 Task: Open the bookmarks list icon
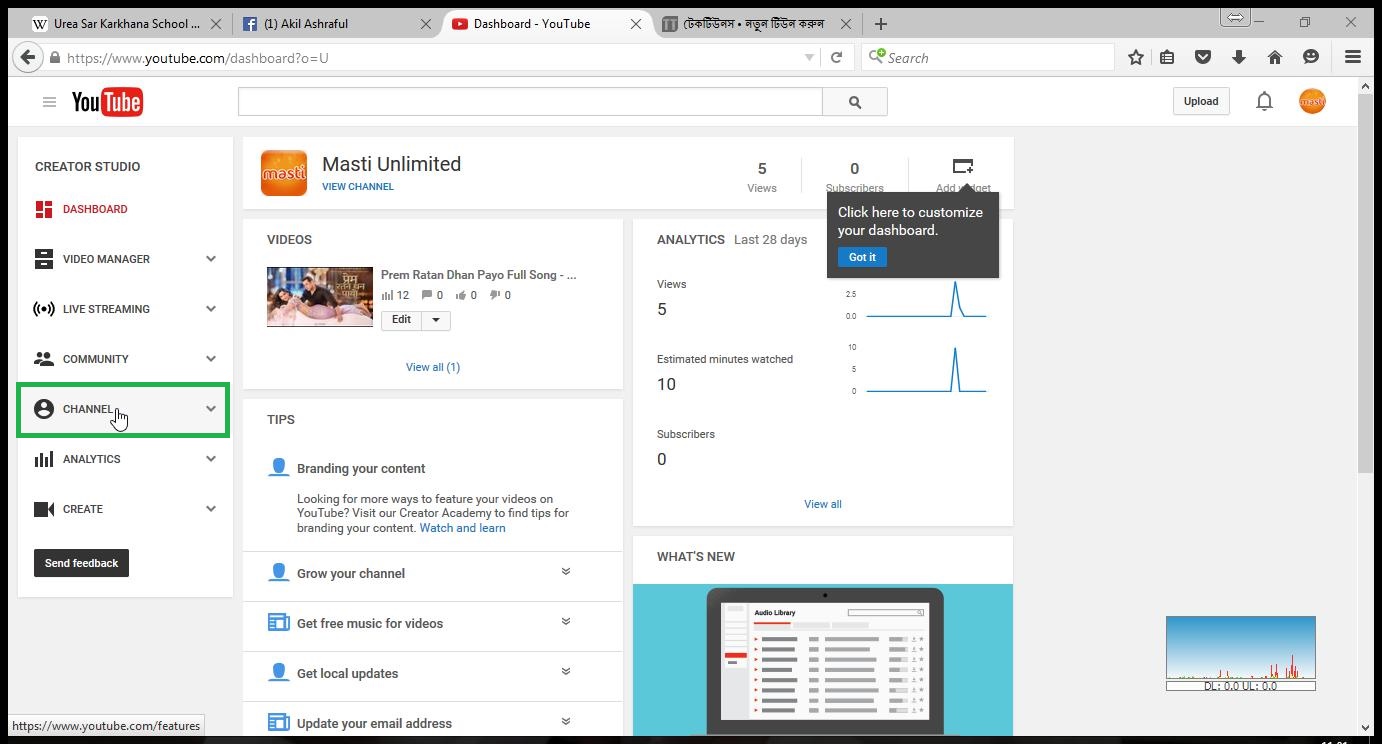1167,58
